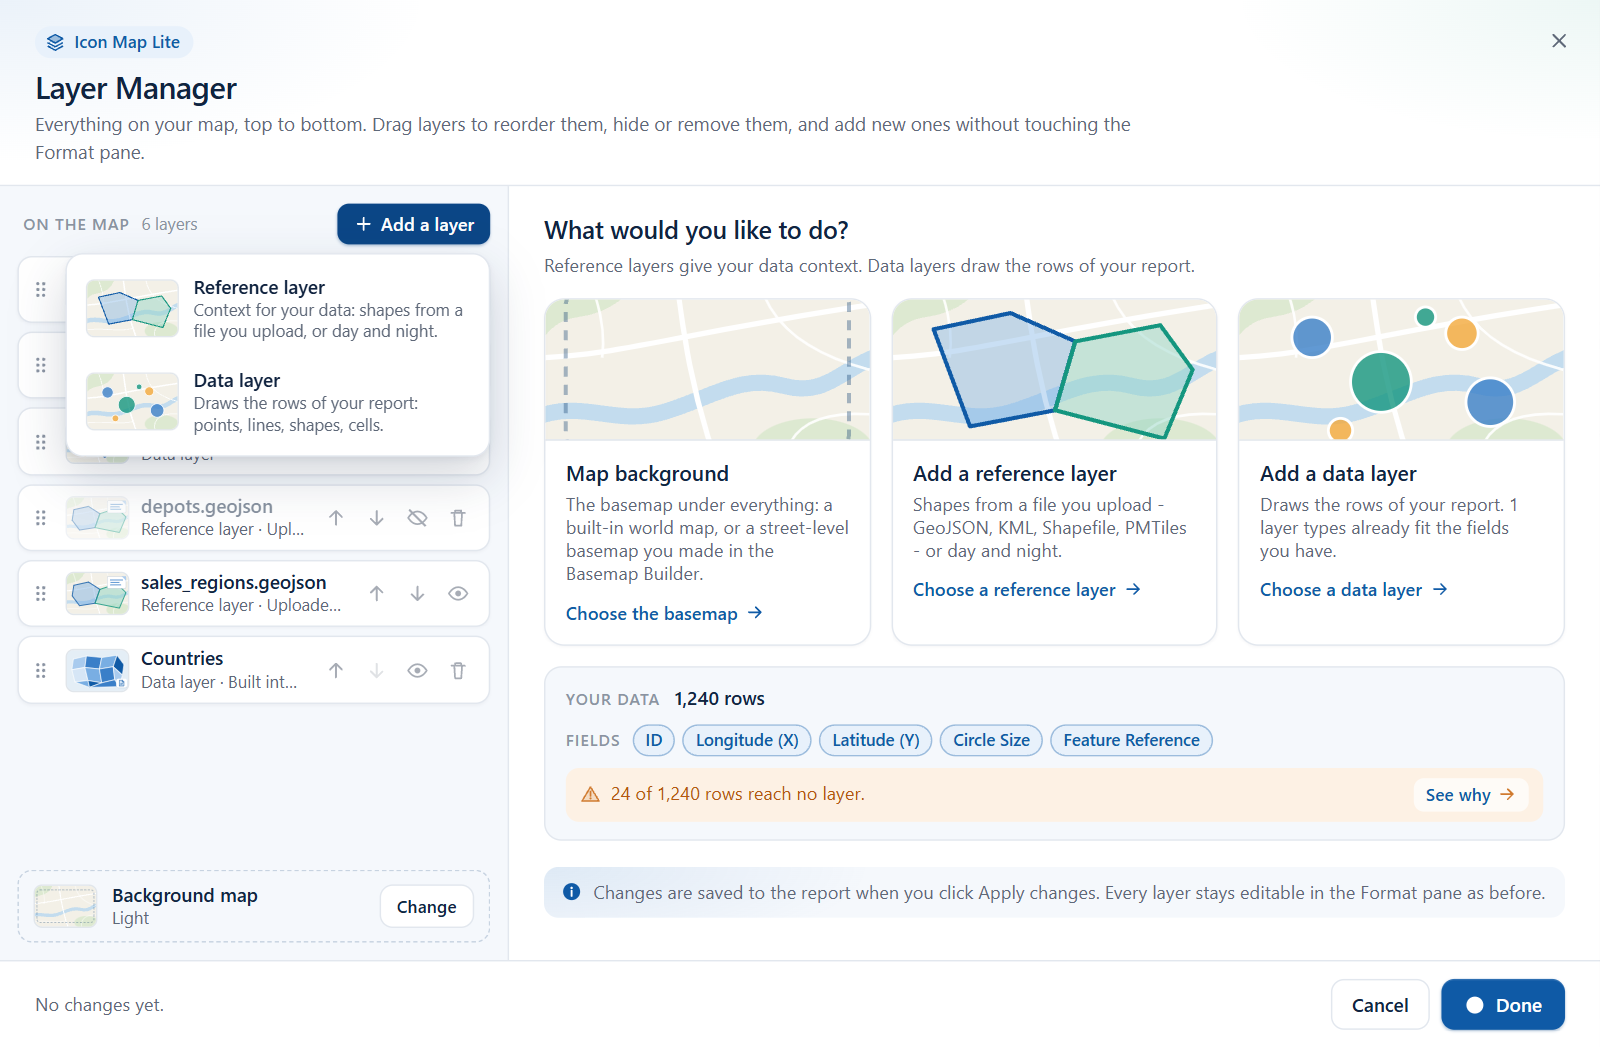Choose Data layer from the menu
The height and width of the screenshot is (1047, 1600).
coord(277,402)
